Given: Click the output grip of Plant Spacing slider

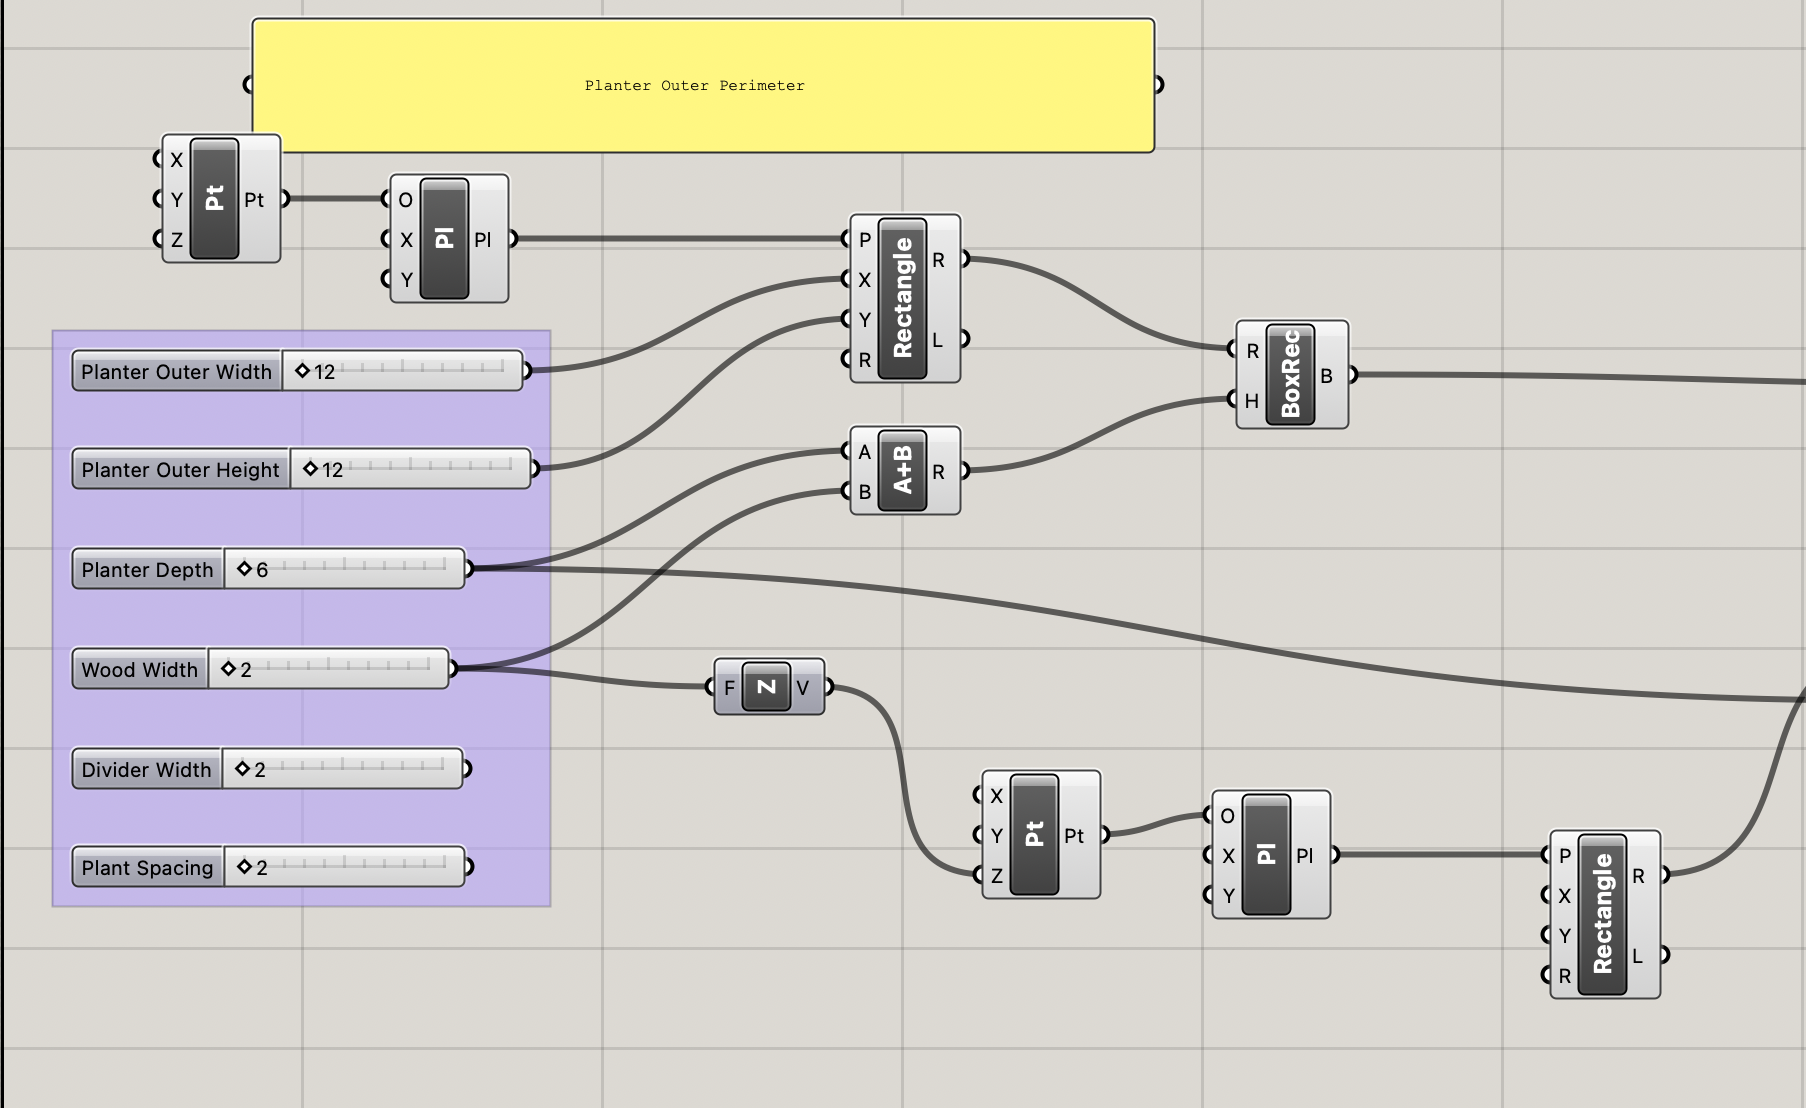Looking at the screenshot, I should pos(468,867).
